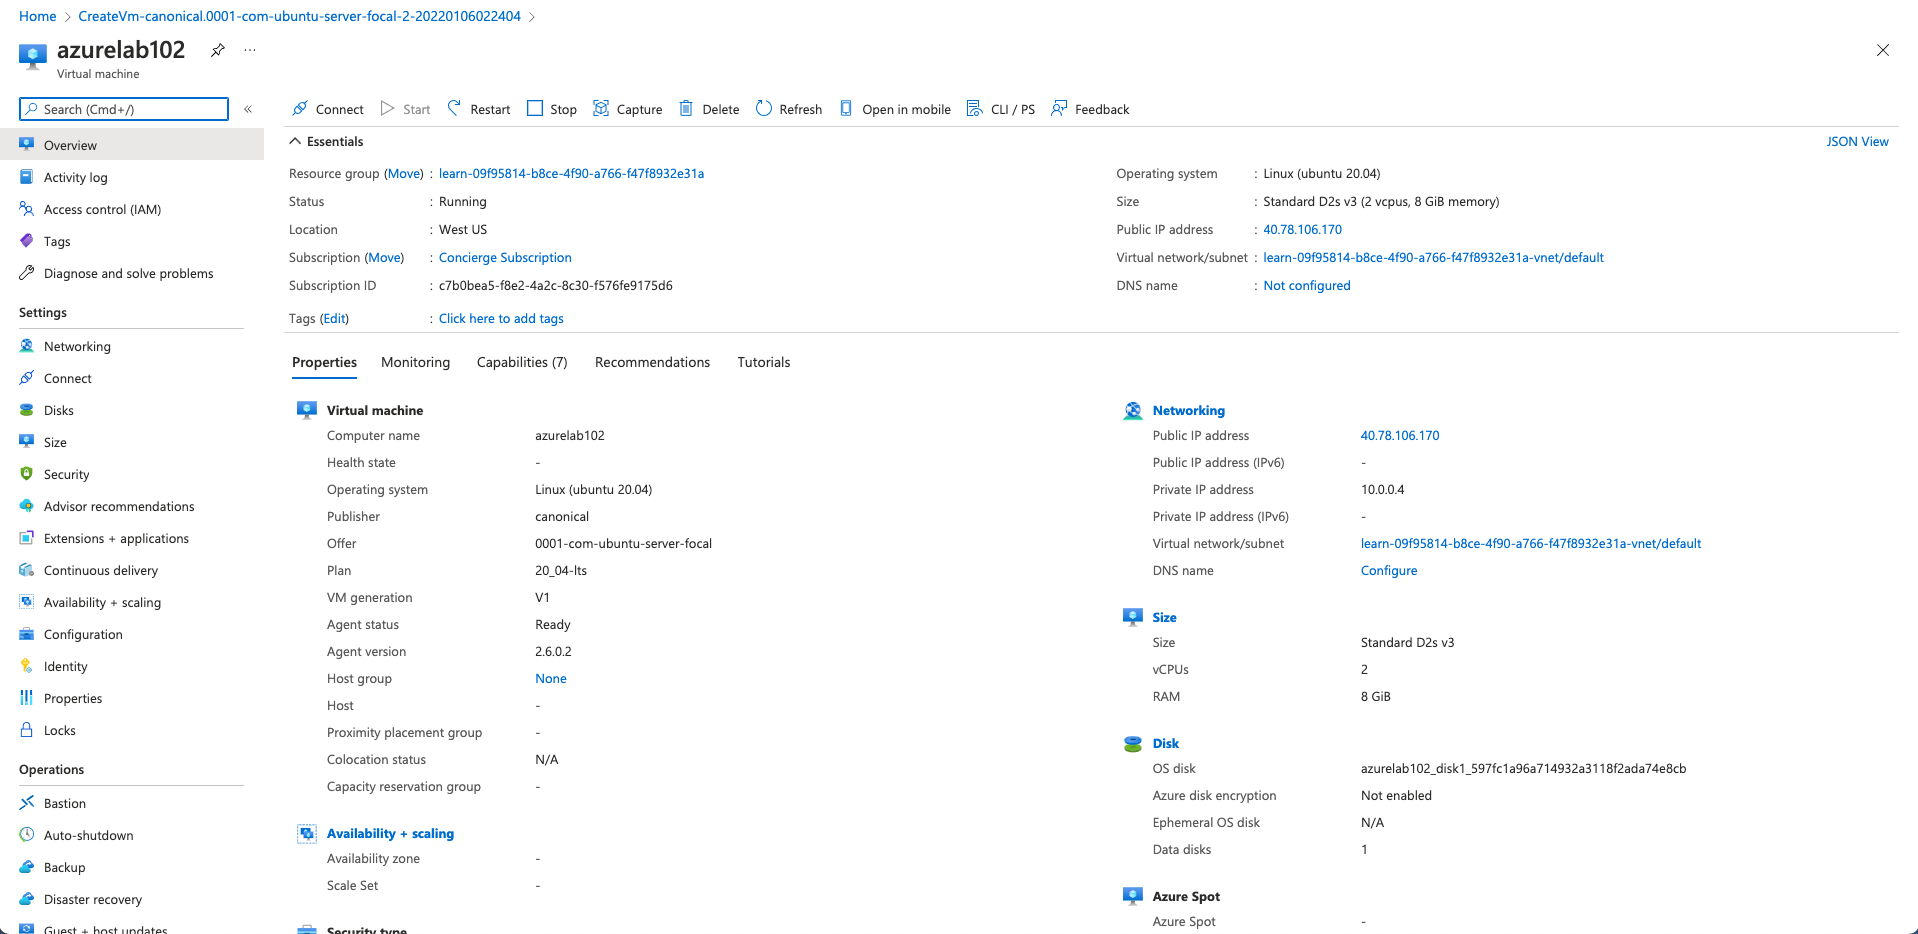Viewport: 1918px width, 934px height.
Task: Collapse the left sidebar menu
Action: pos(248,109)
